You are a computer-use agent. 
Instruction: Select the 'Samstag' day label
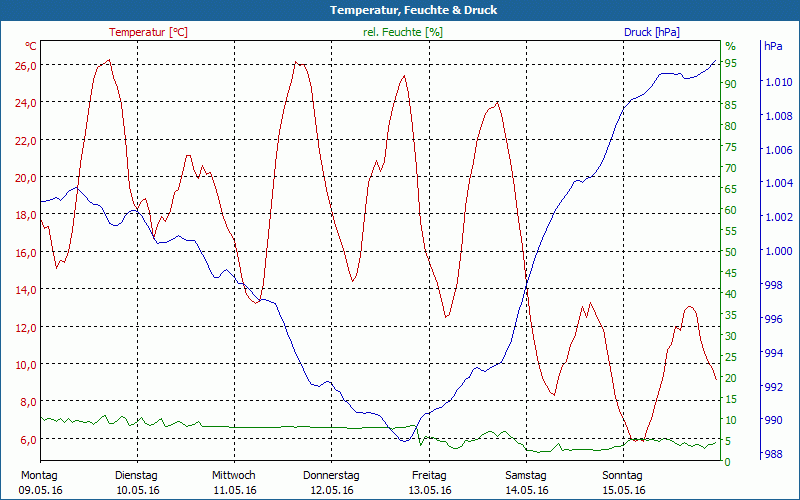(526, 475)
